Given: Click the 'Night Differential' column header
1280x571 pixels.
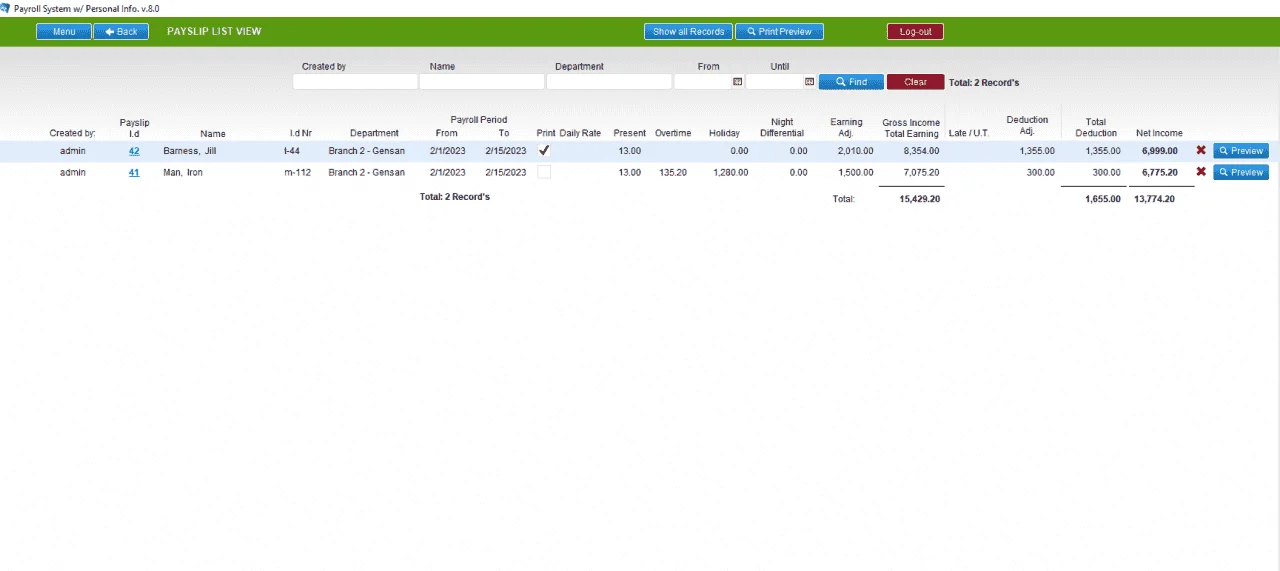Looking at the screenshot, I should point(782,128).
